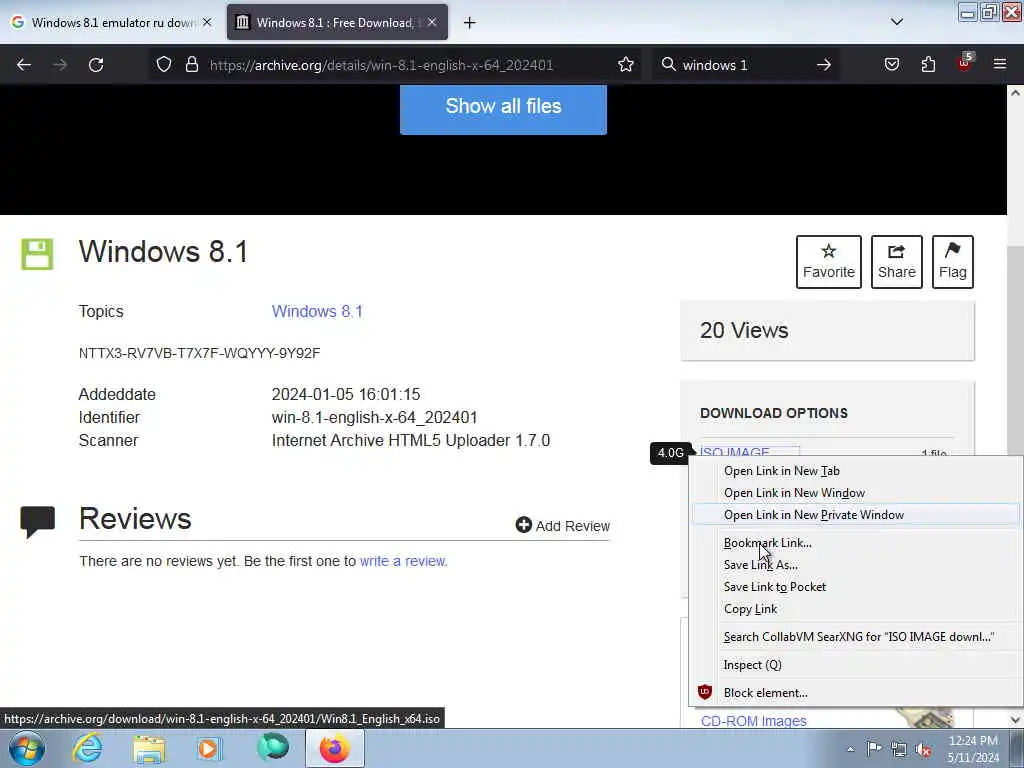Open the Pocket save icon
This screenshot has height=768, width=1024.
coord(892,65)
